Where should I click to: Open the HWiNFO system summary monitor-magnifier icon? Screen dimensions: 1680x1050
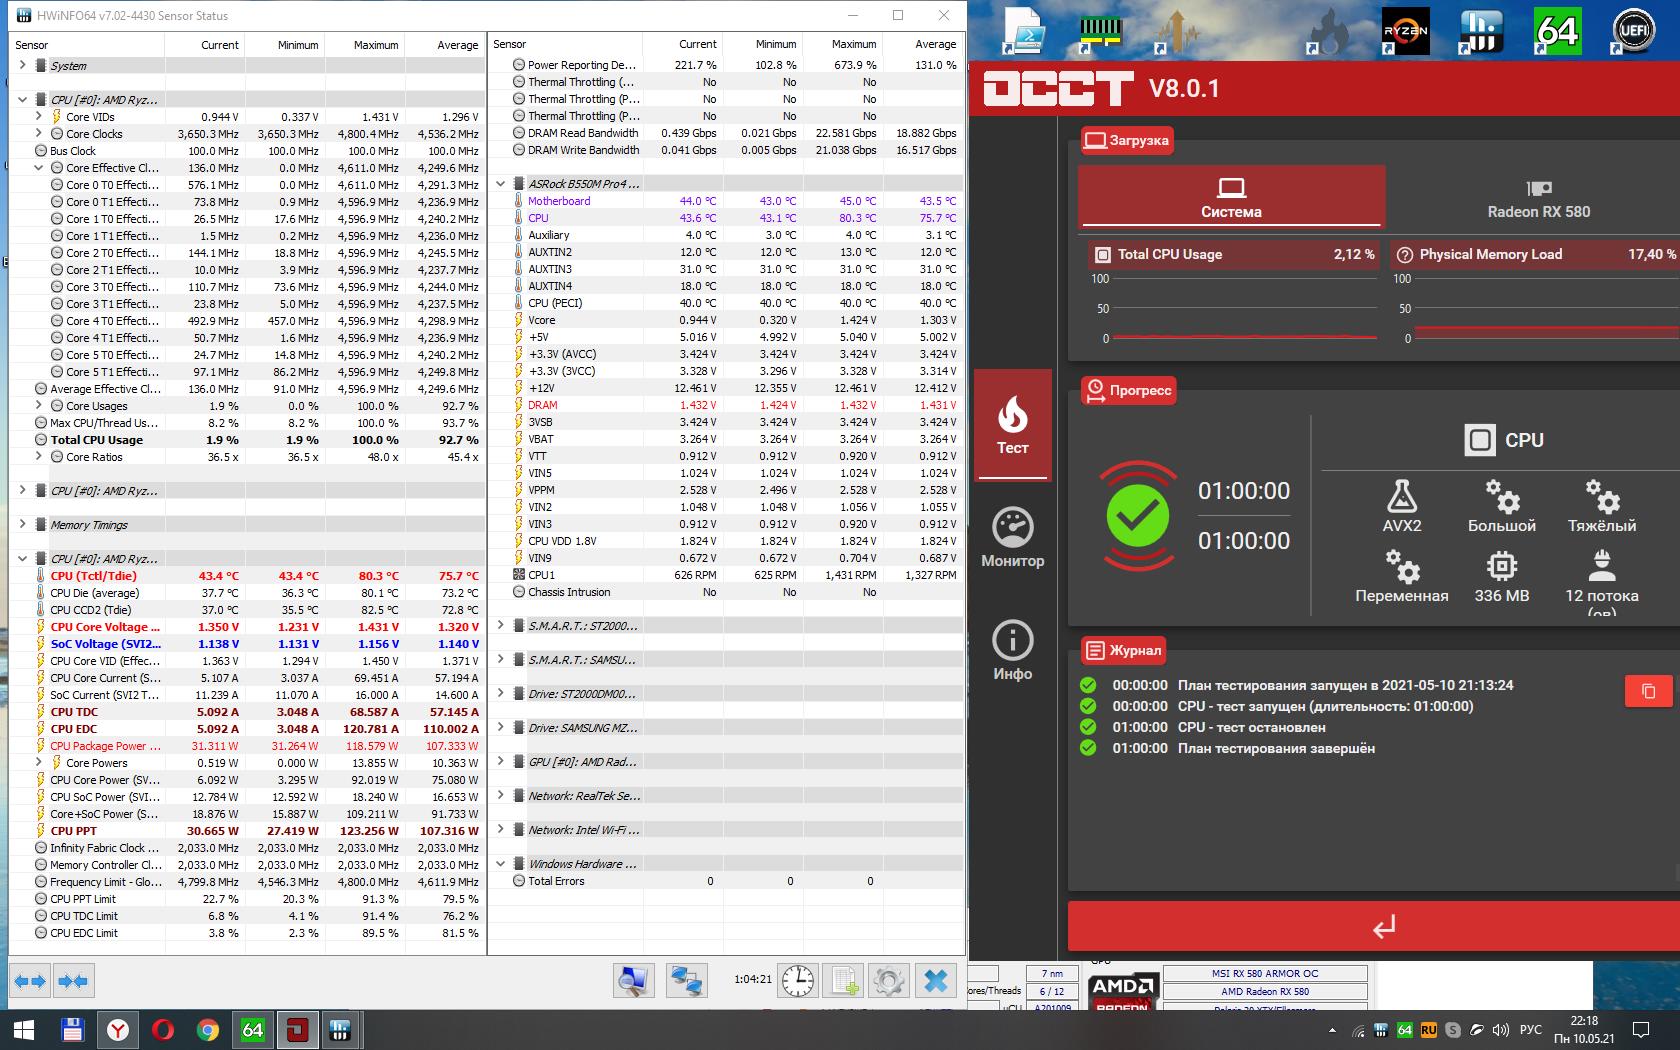634,981
